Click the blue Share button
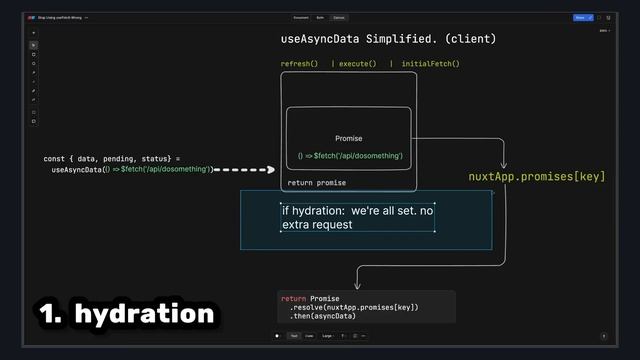This screenshot has height=360, width=640. pos(583,18)
